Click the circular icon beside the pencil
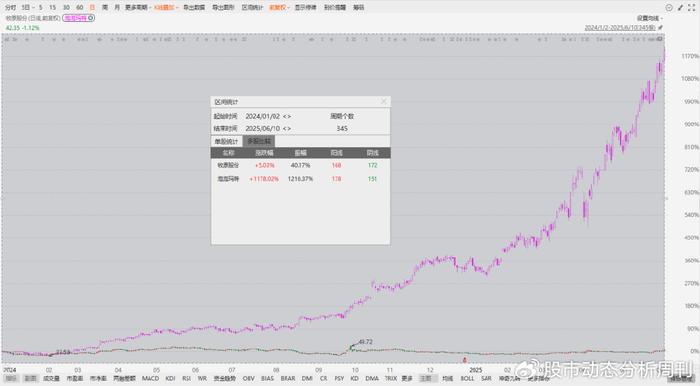Image resolution: width=700 pixels, height=386 pixels. click(x=669, y=8)
